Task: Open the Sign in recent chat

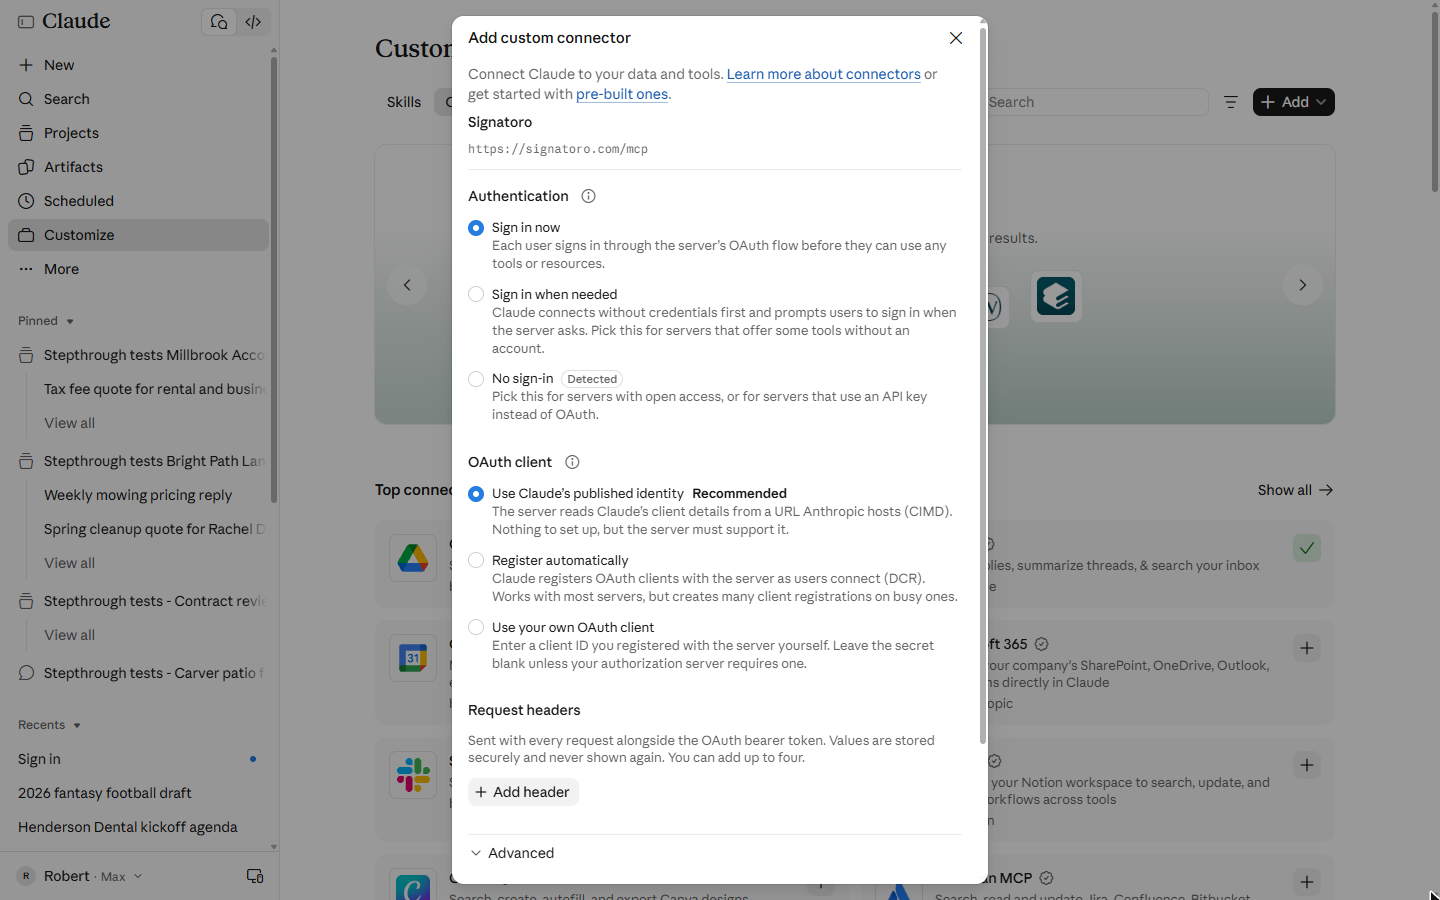Action: point(138,759)
